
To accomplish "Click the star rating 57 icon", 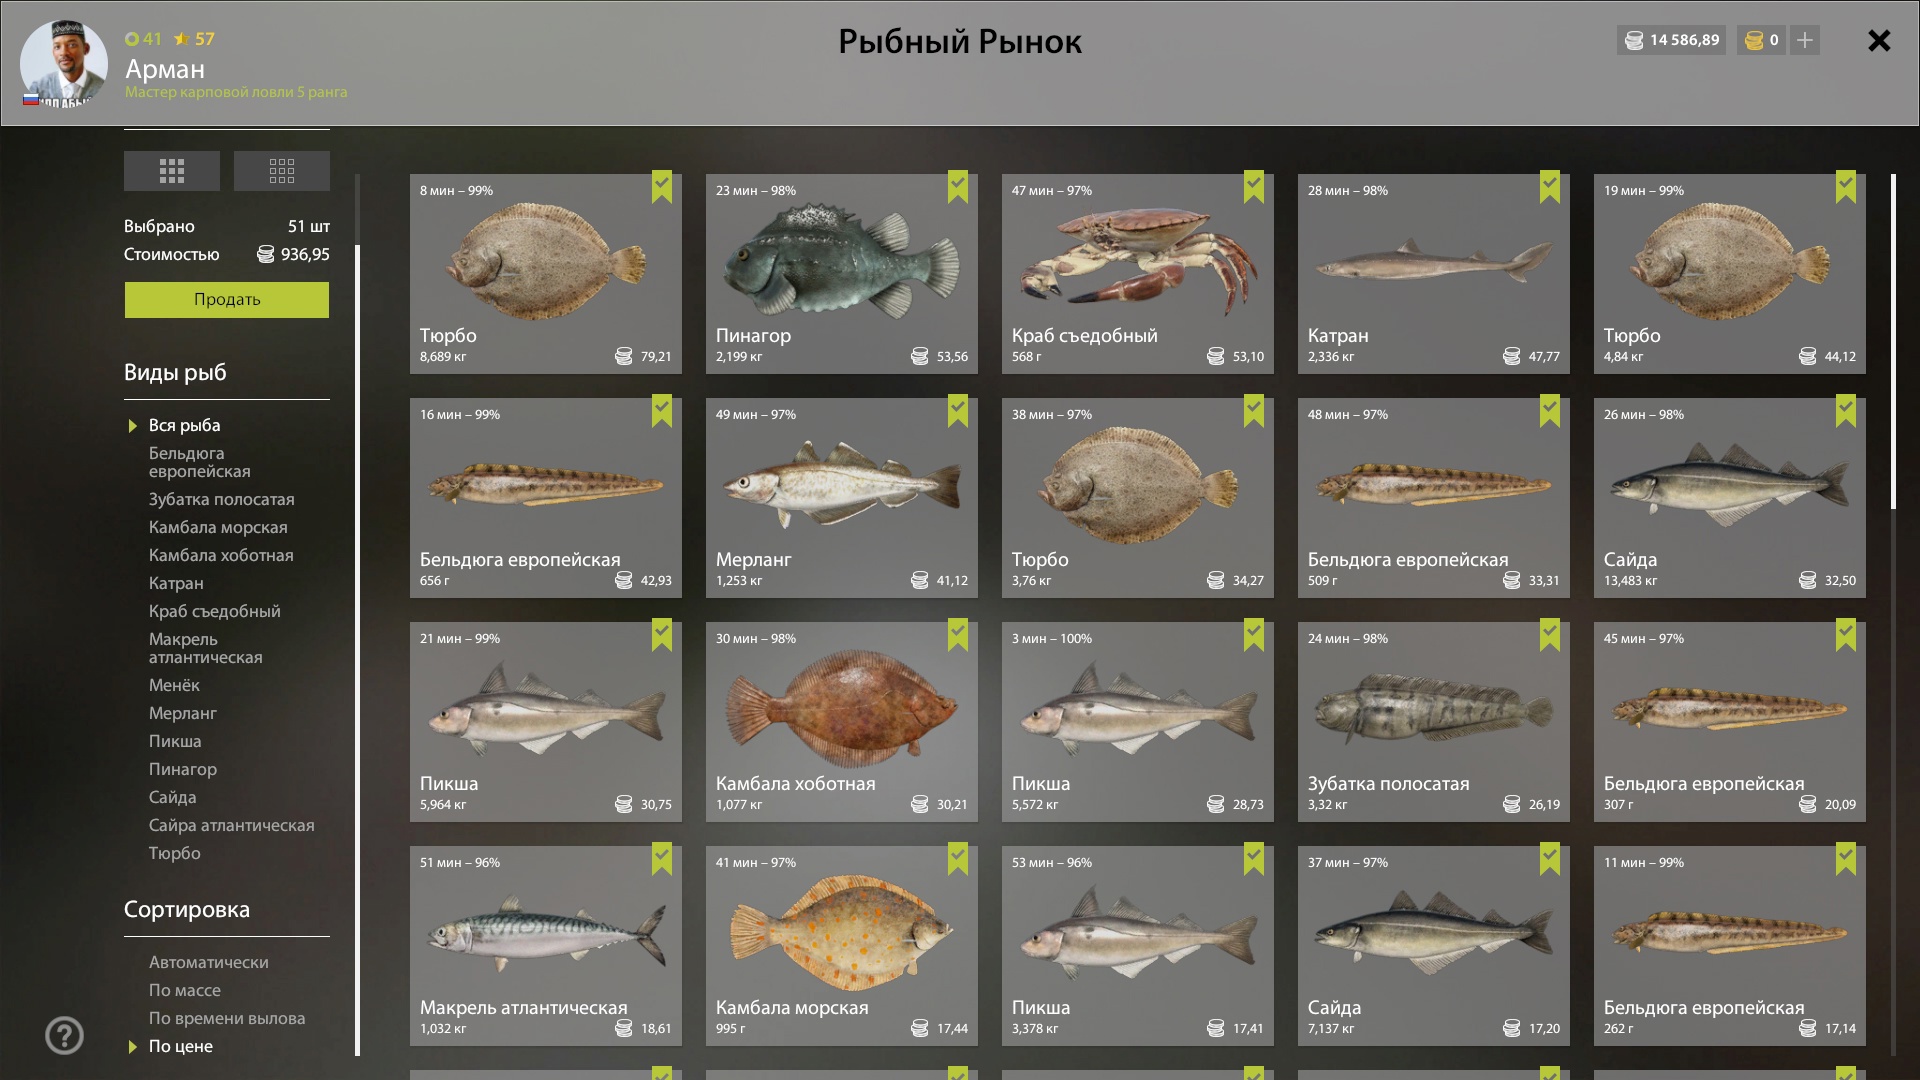I will tap(181, 39).
